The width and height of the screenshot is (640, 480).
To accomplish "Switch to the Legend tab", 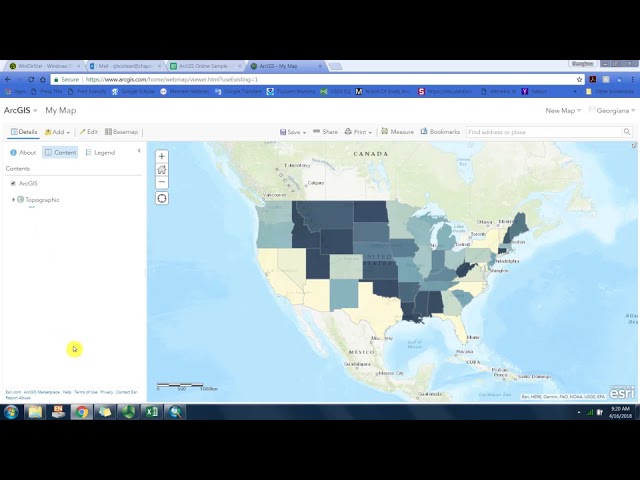I will tap(100, 152).
